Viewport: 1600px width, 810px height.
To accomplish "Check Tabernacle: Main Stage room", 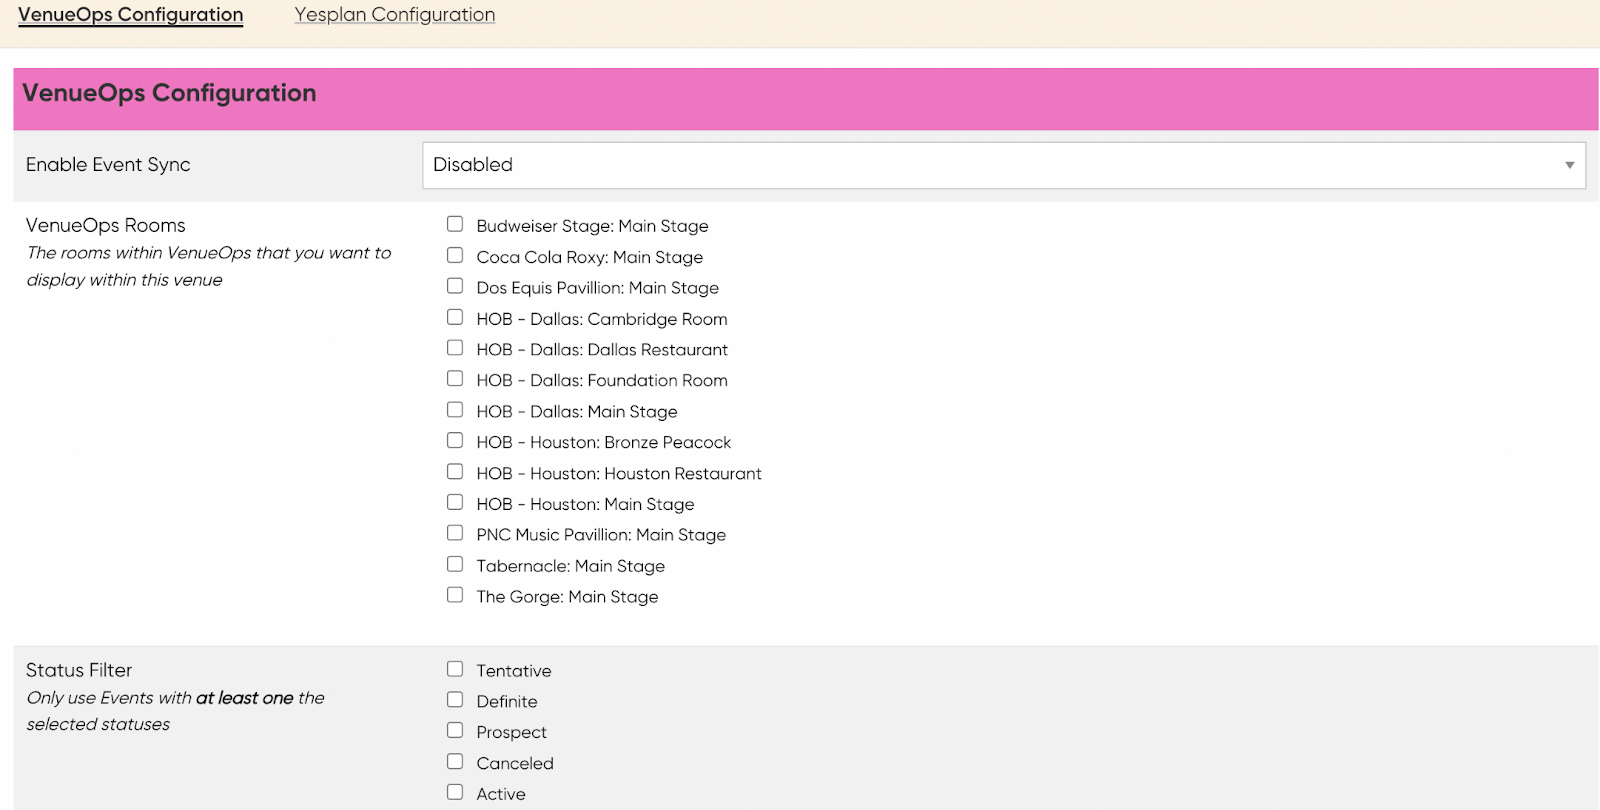I will click(x=455, y=564).
